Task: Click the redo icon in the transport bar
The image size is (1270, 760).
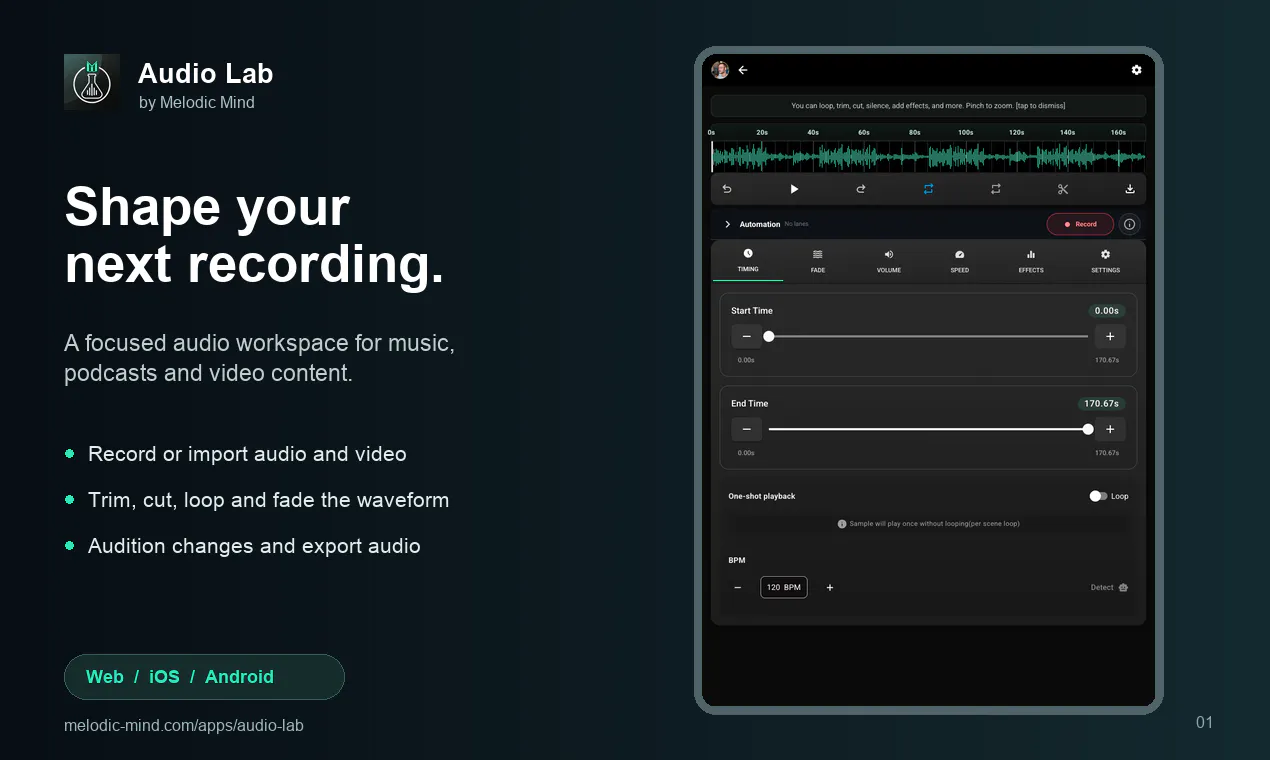Action: tap(861, 189)
